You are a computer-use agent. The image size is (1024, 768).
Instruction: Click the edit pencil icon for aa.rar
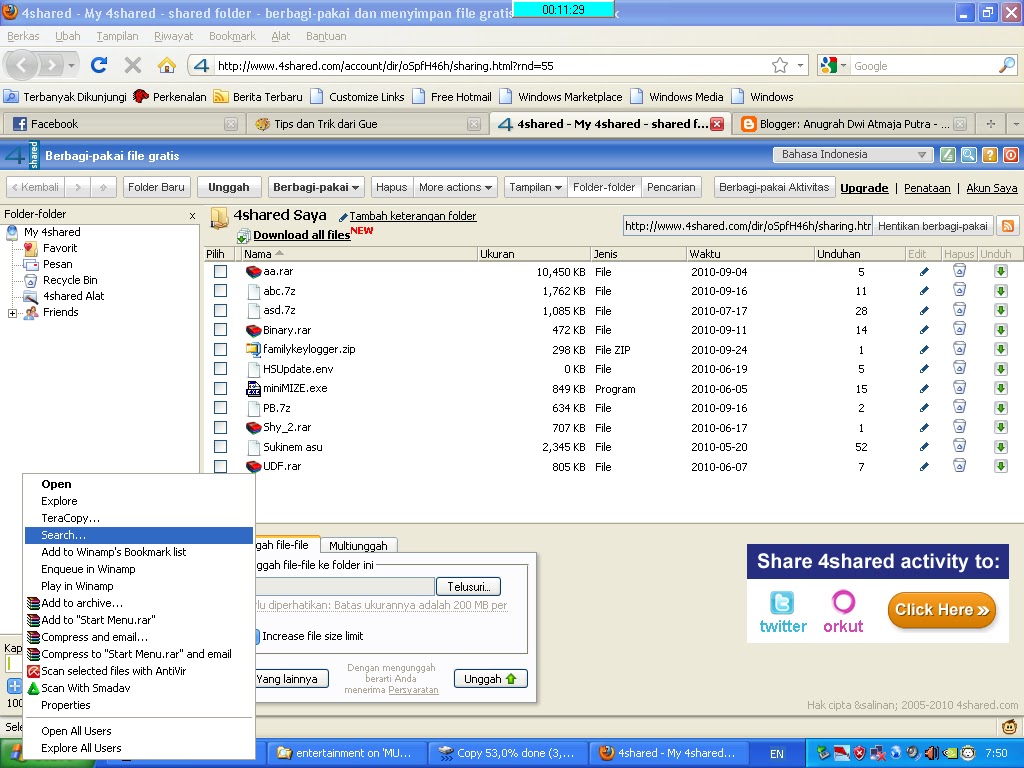pos(924,272)
